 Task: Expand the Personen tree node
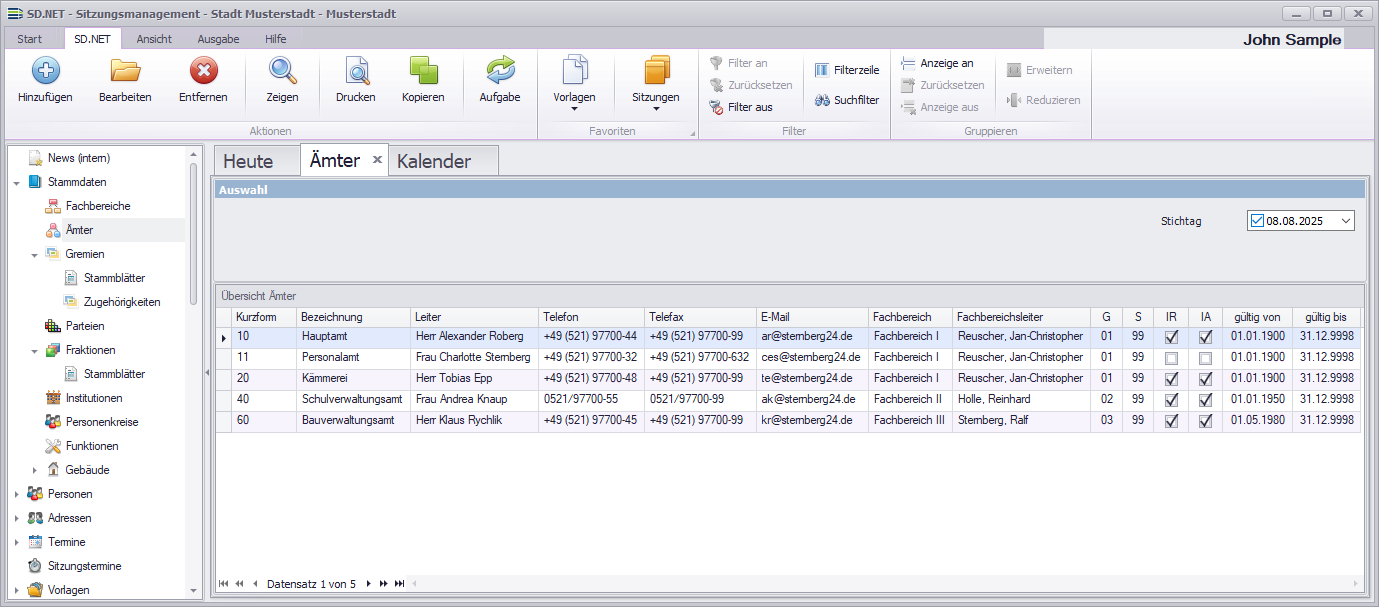click(17, 494)
